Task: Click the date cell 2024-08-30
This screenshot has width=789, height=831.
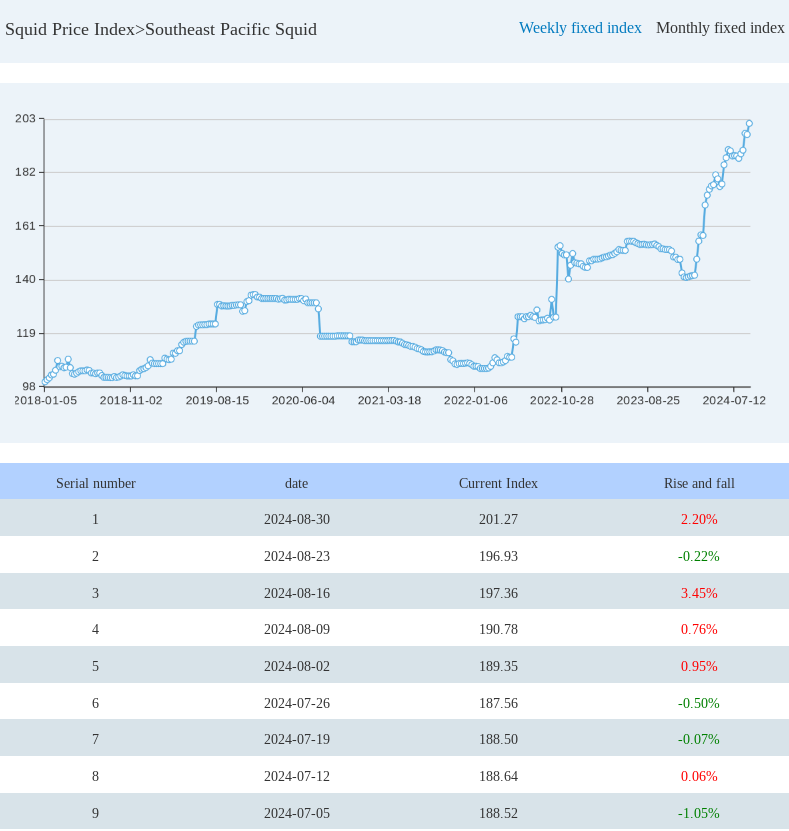Action: point(297,519)
